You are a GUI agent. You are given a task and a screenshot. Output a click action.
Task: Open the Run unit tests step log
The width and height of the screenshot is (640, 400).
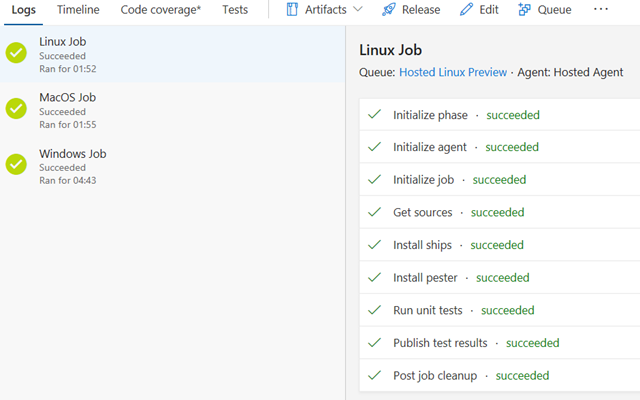click(428, 310)
